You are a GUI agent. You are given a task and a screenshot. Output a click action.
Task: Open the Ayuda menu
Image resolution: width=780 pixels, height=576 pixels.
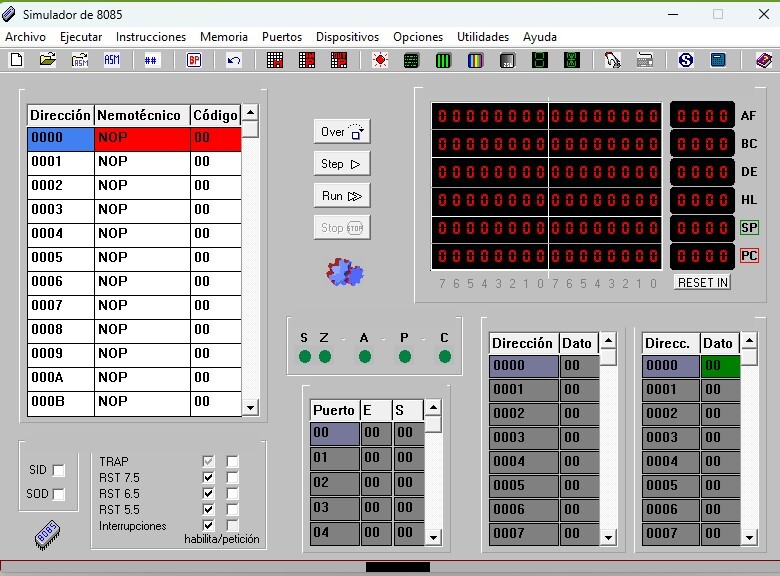[540, 37]
